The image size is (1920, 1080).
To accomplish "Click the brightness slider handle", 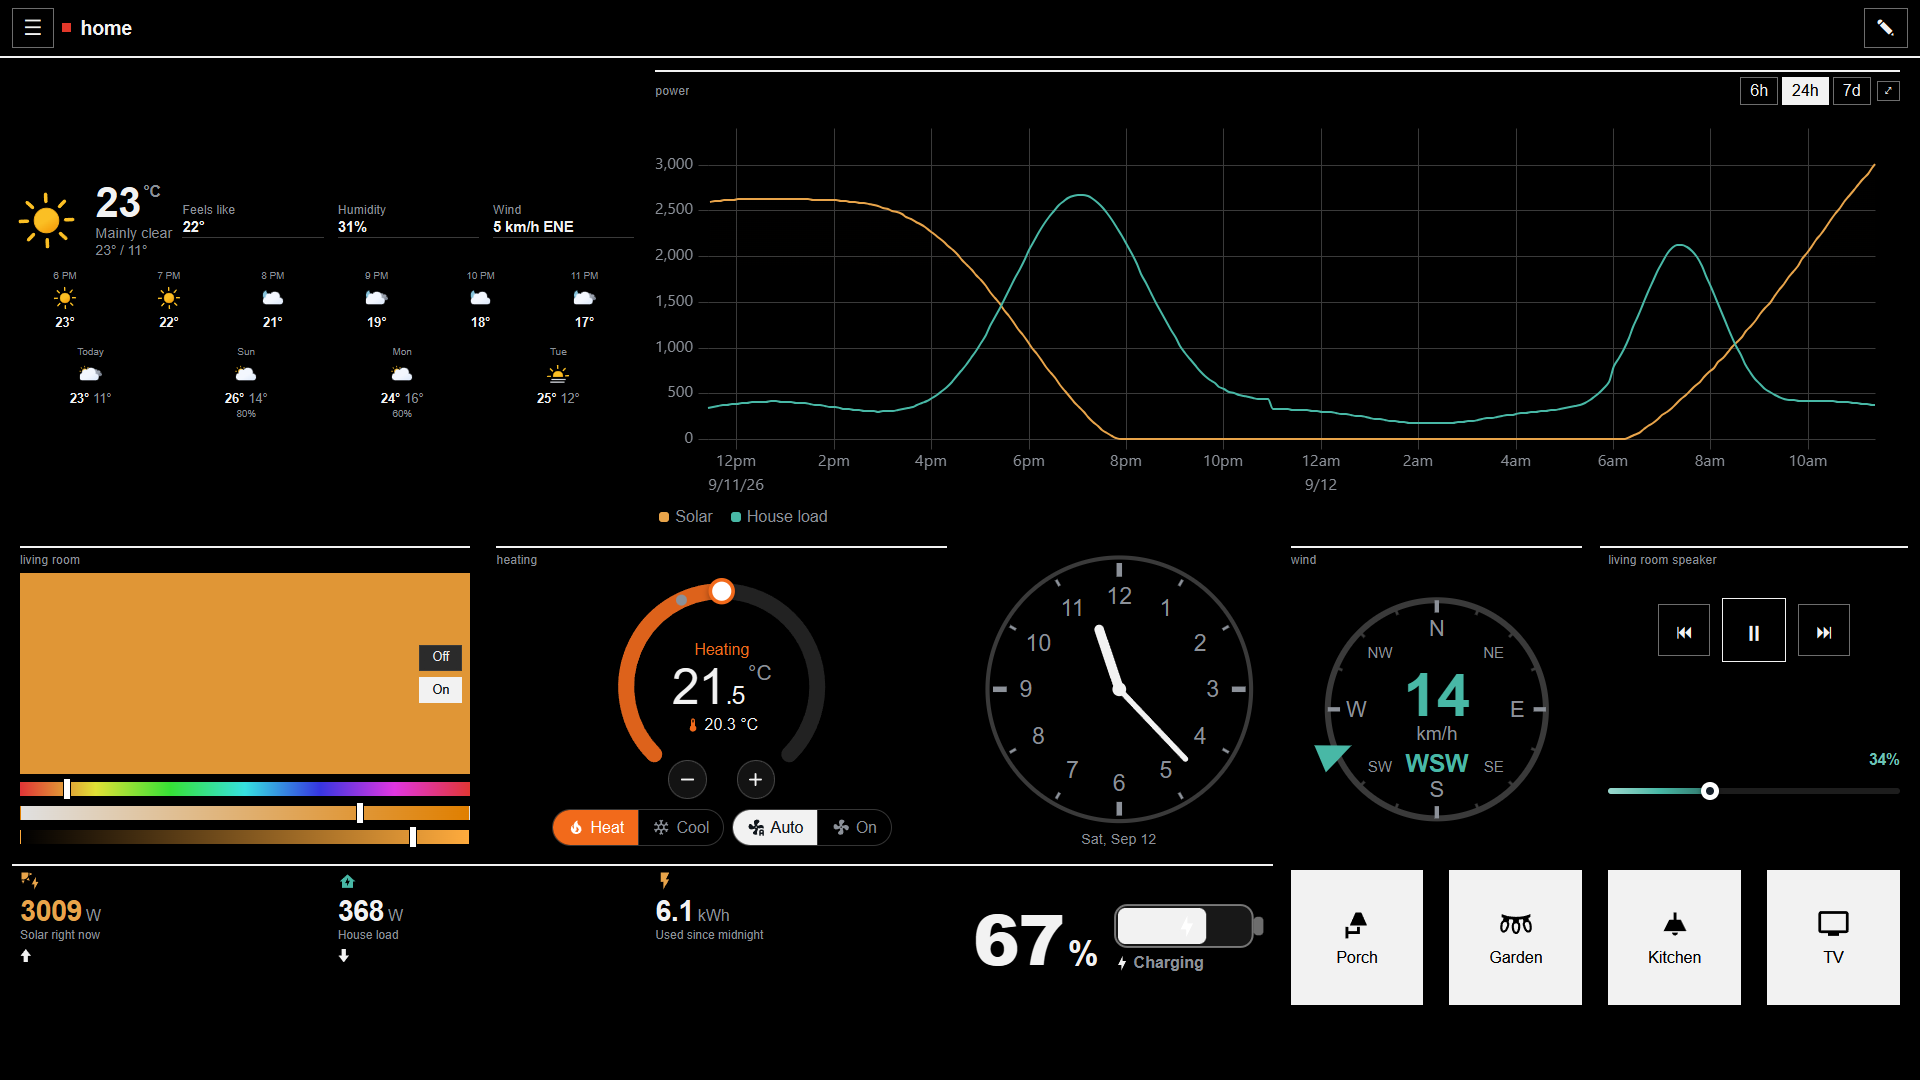I will click(x=413, y=837).
